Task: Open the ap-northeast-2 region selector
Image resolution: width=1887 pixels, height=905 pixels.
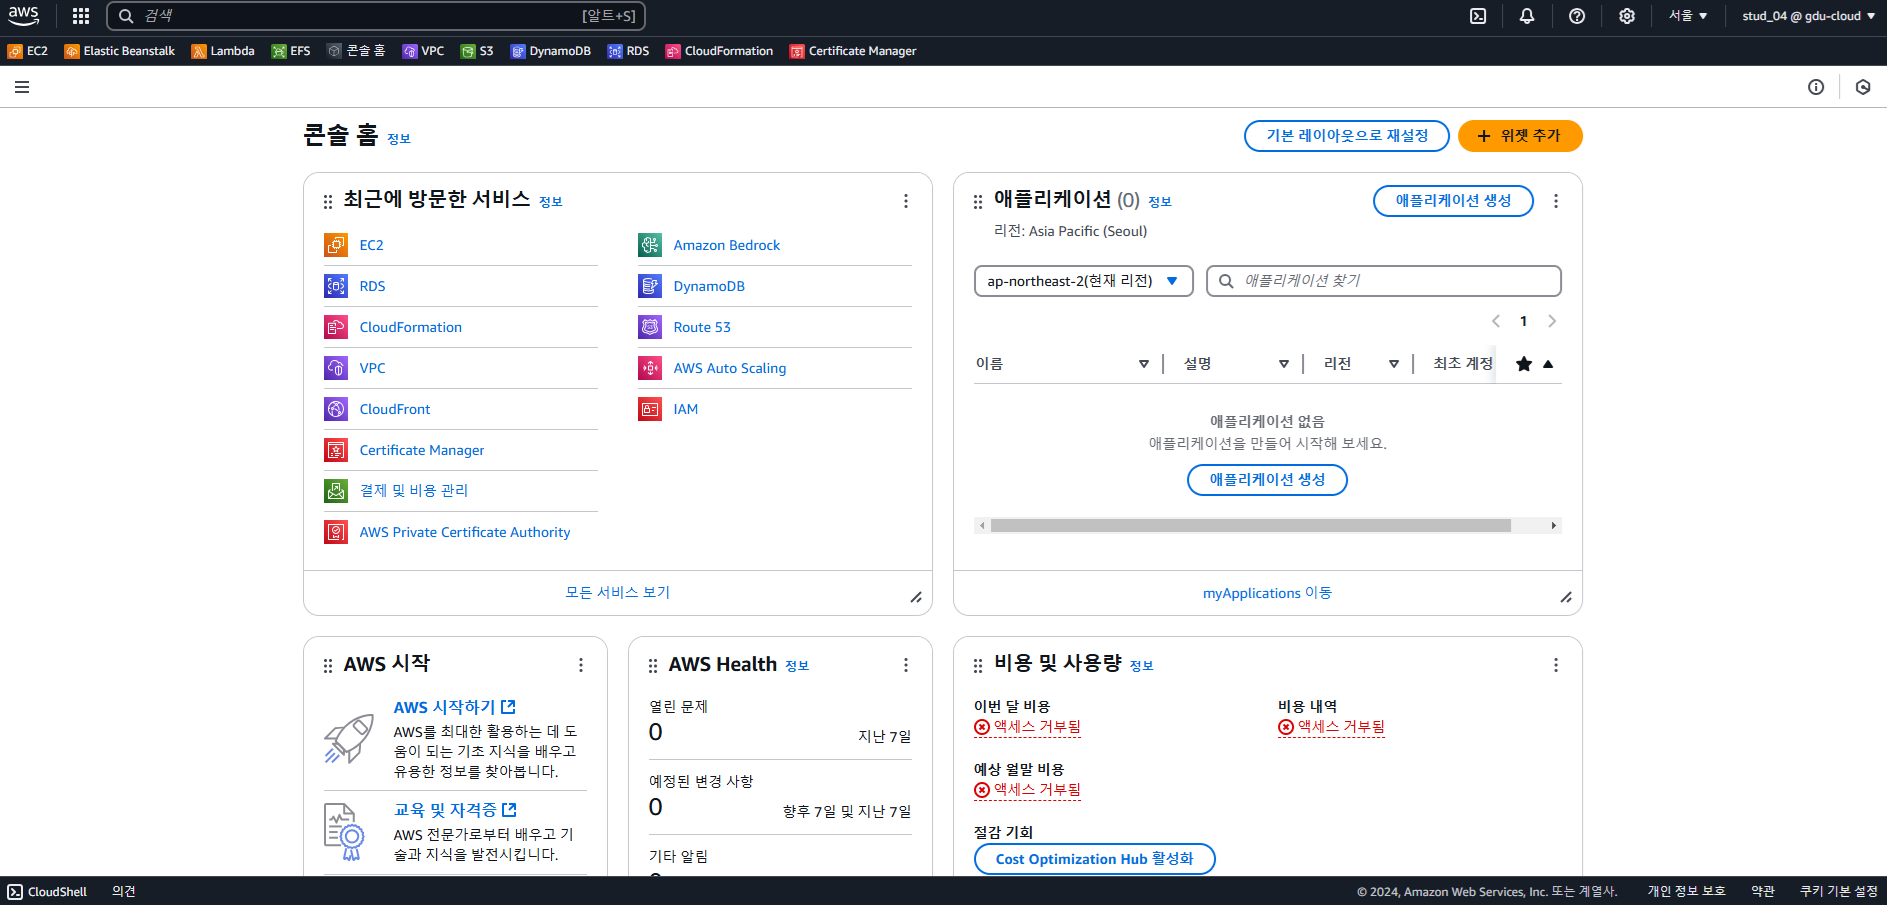Action: tap(1084, 281)
